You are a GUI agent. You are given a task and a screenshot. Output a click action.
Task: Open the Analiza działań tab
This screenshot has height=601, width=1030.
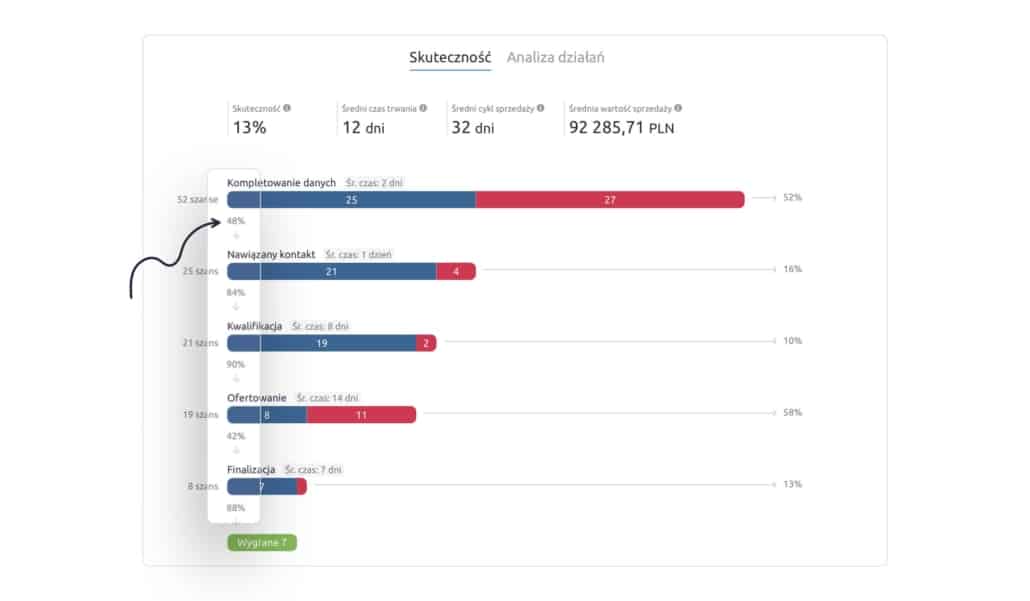[555, 57]
